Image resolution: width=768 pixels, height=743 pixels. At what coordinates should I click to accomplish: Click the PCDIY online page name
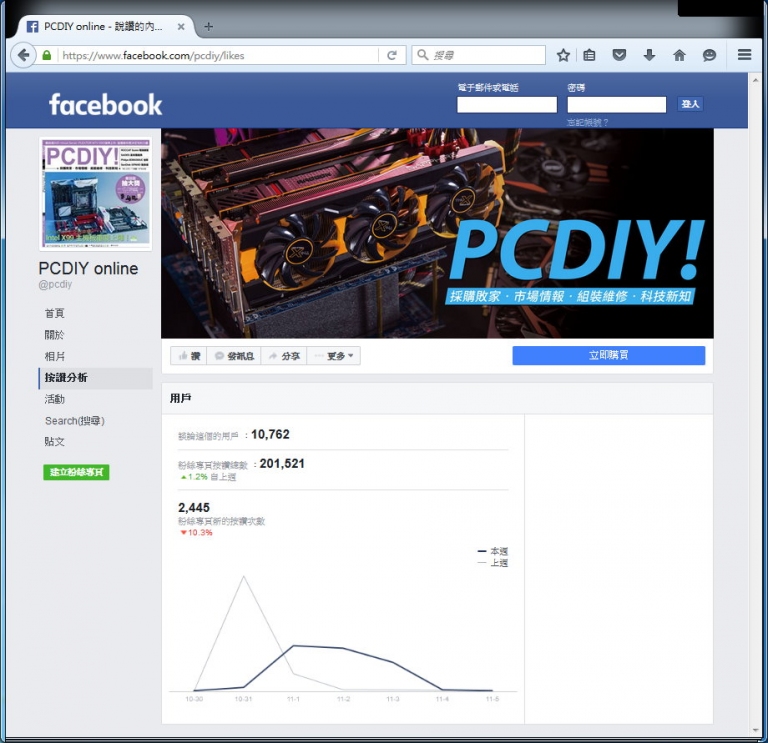(x=88, y=268)
